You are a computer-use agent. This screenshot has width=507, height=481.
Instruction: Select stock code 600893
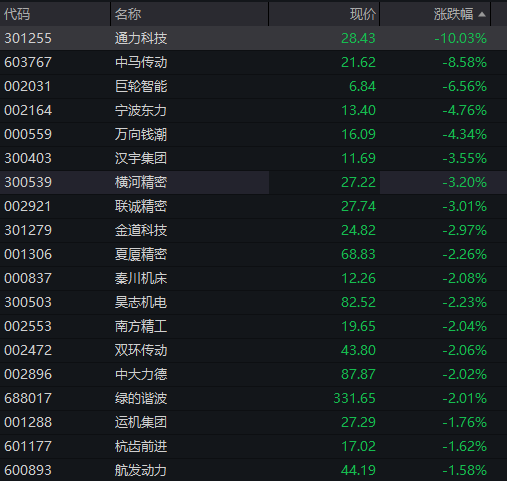point(28,470)
